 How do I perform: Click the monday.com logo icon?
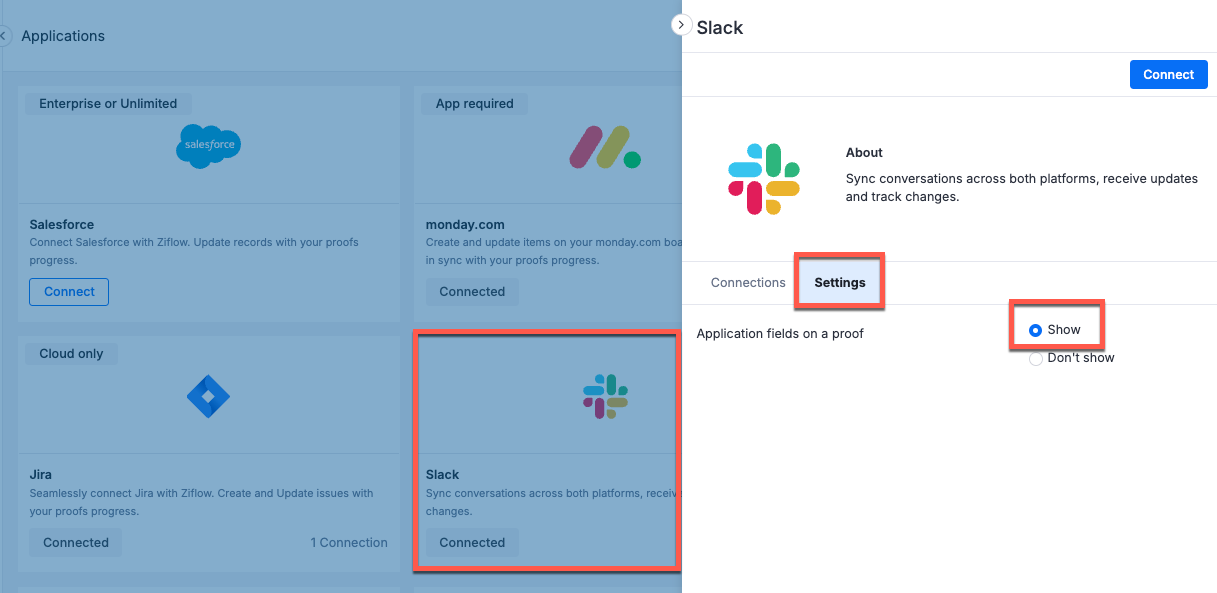[x=605, y=146]
